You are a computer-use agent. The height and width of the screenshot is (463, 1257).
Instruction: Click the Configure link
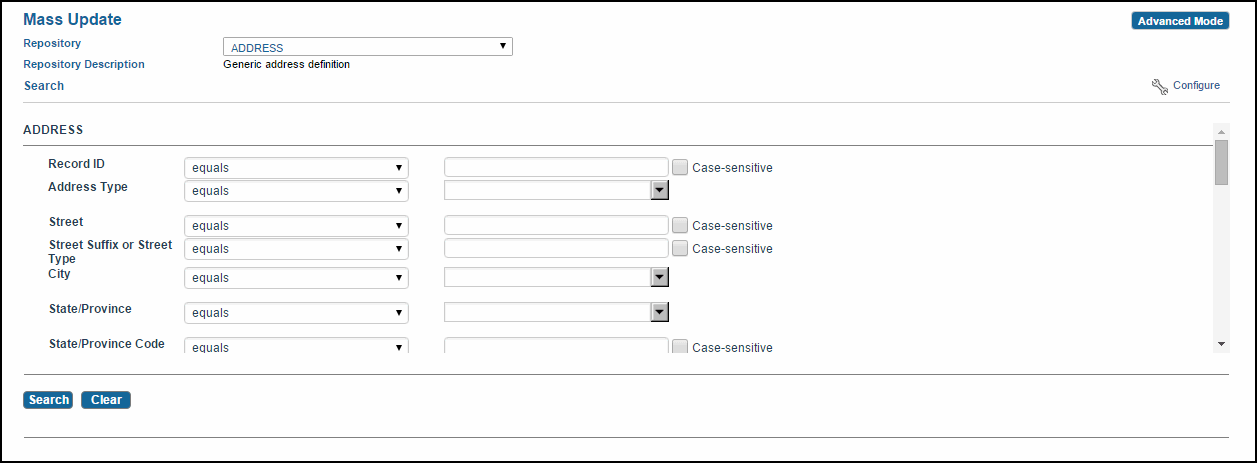point(1196,86)
